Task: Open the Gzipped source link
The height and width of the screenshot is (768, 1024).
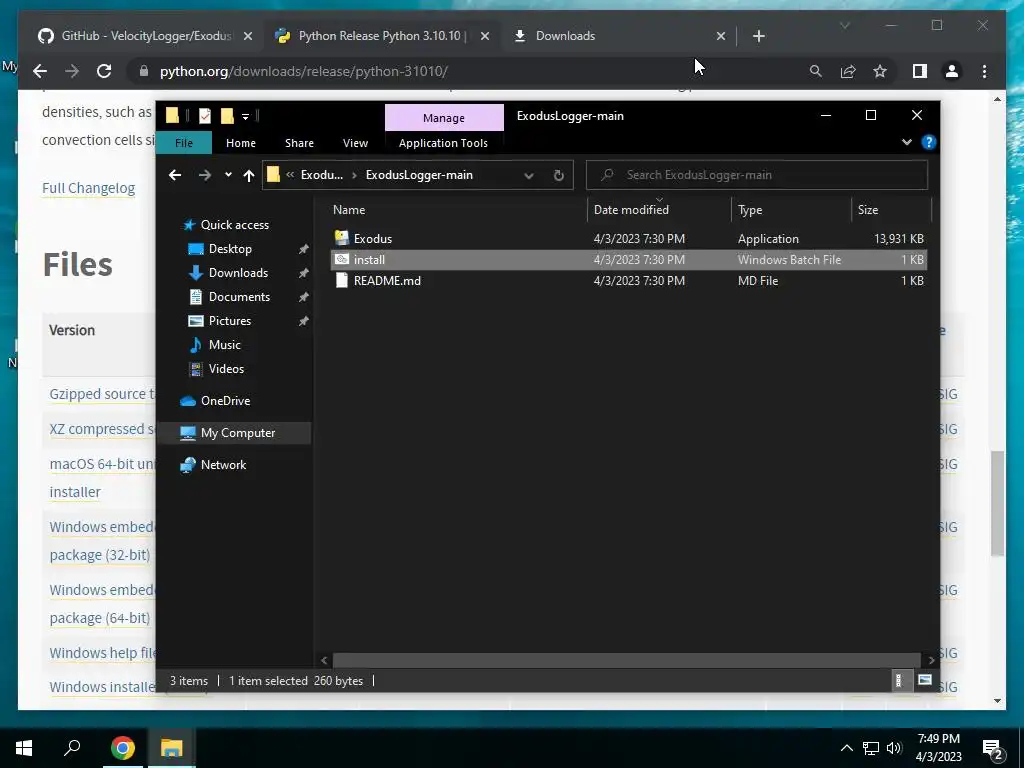Action: pyautogui.click(x=102, y=394)
